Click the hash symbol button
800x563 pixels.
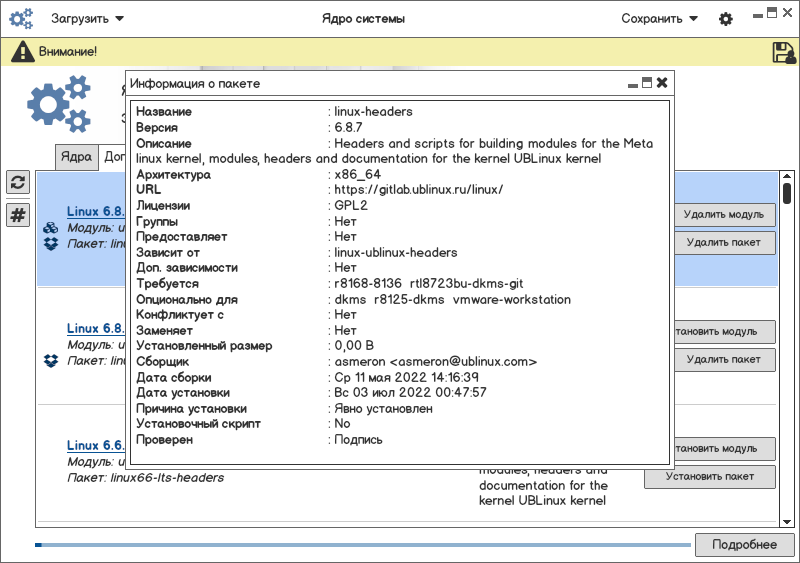coord(18,215)
